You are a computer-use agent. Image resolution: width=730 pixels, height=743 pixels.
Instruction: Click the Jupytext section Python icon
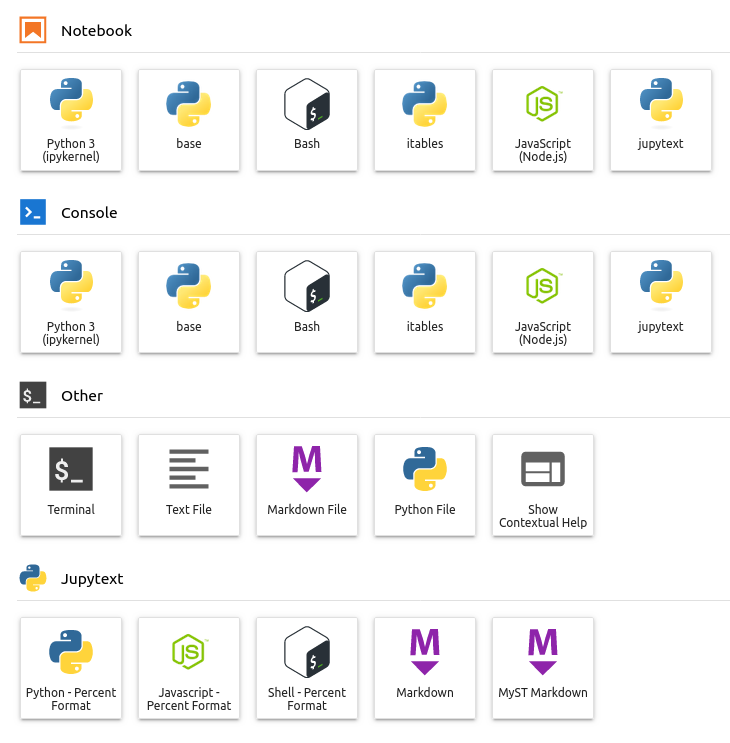point(33,578)
